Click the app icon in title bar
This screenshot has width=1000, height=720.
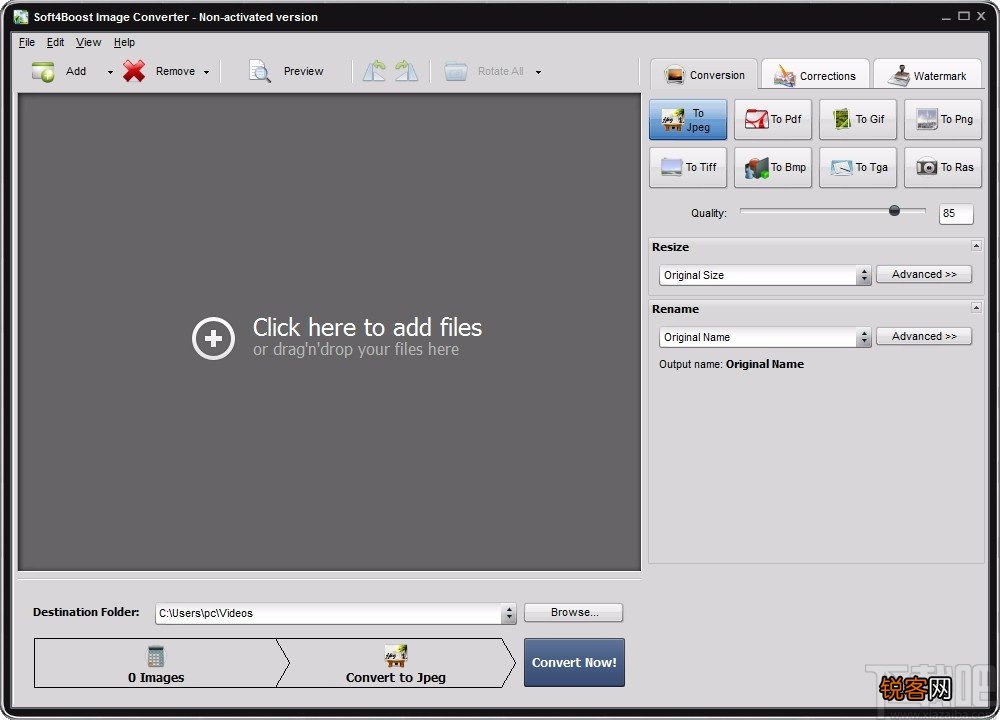(21, 17)
